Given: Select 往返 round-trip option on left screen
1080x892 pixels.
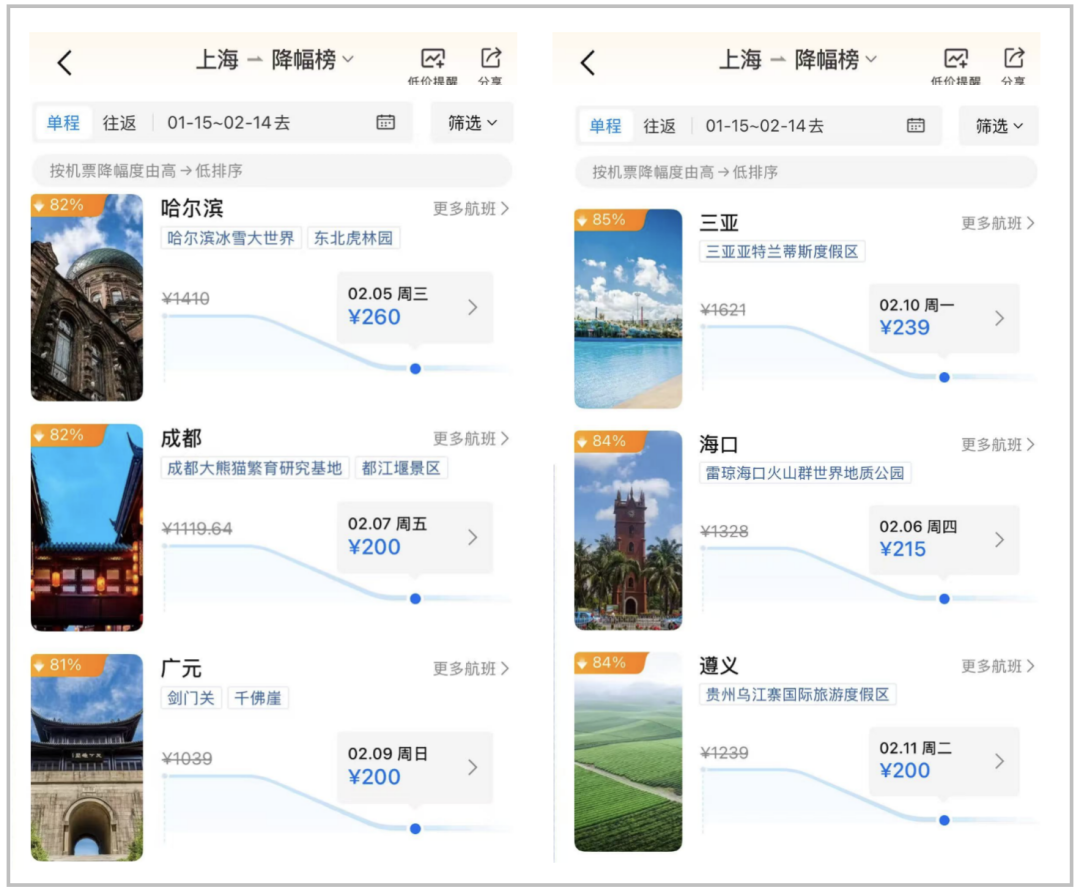Looking at the screenshot, I should tap(119, 123).
